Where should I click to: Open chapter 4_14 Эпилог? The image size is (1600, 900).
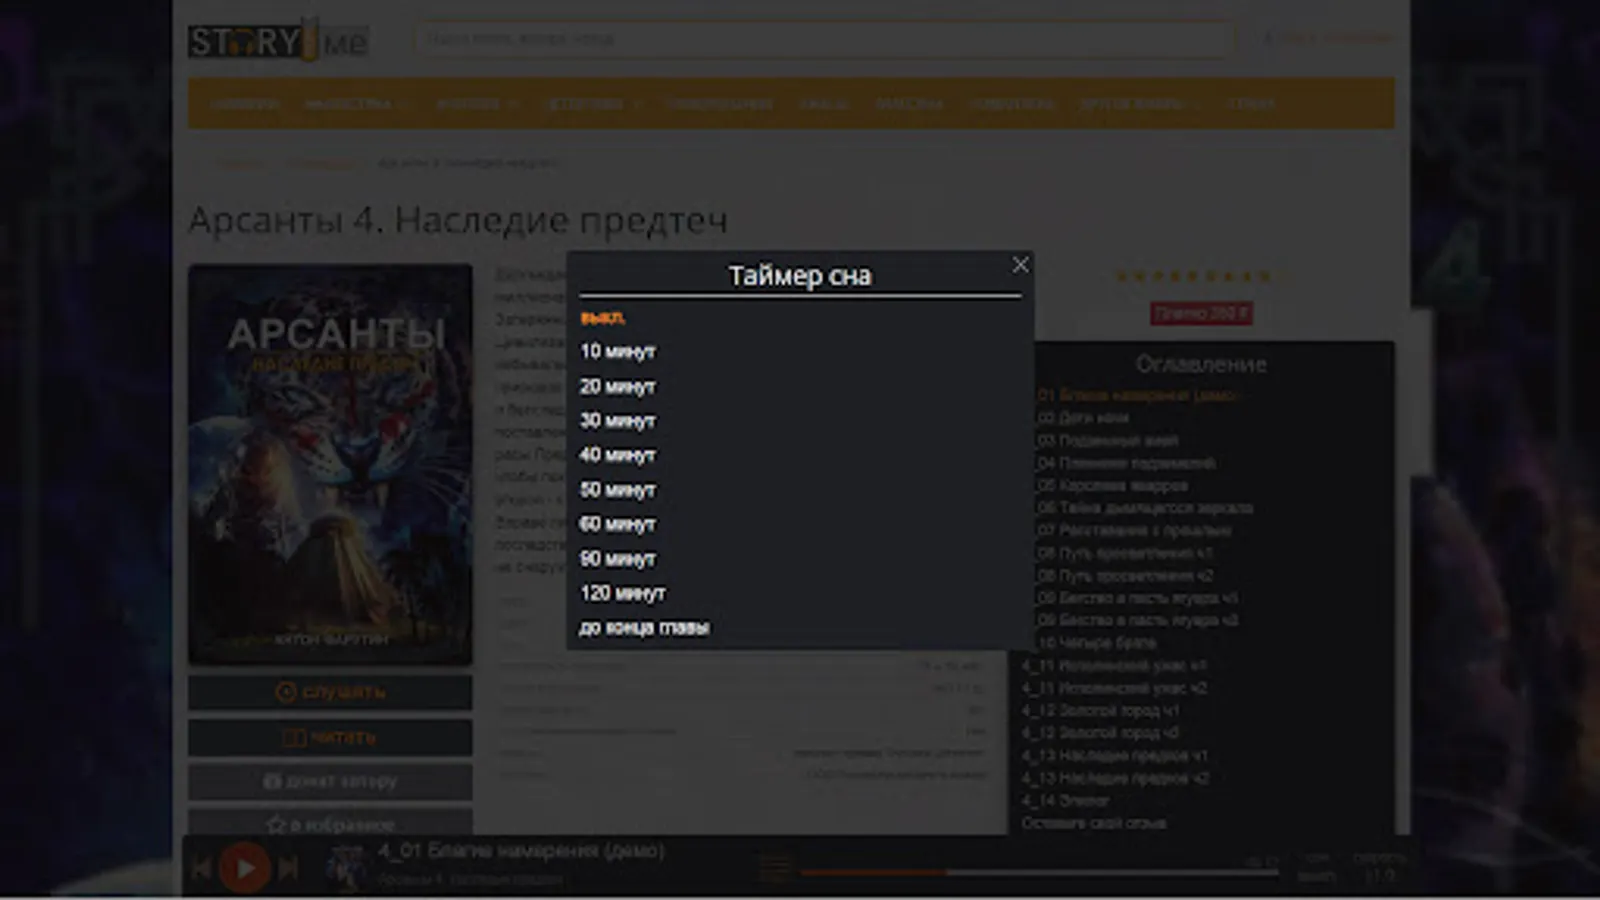1066,801
